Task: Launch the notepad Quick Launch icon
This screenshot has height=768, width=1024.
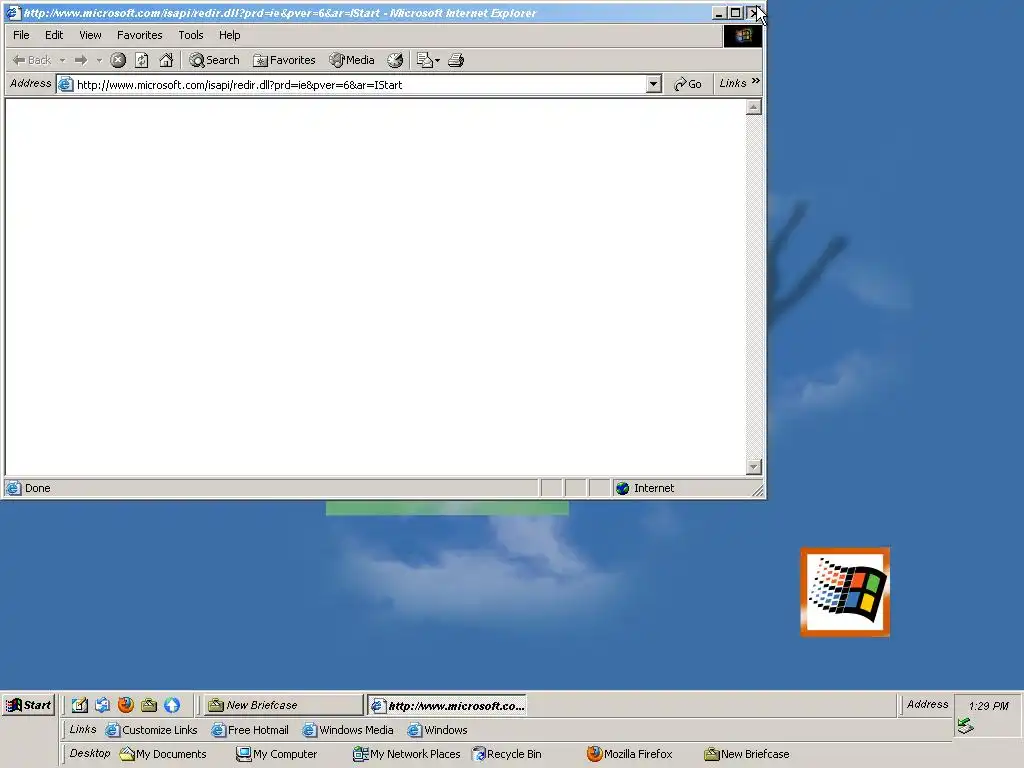Action: [80, 705]
